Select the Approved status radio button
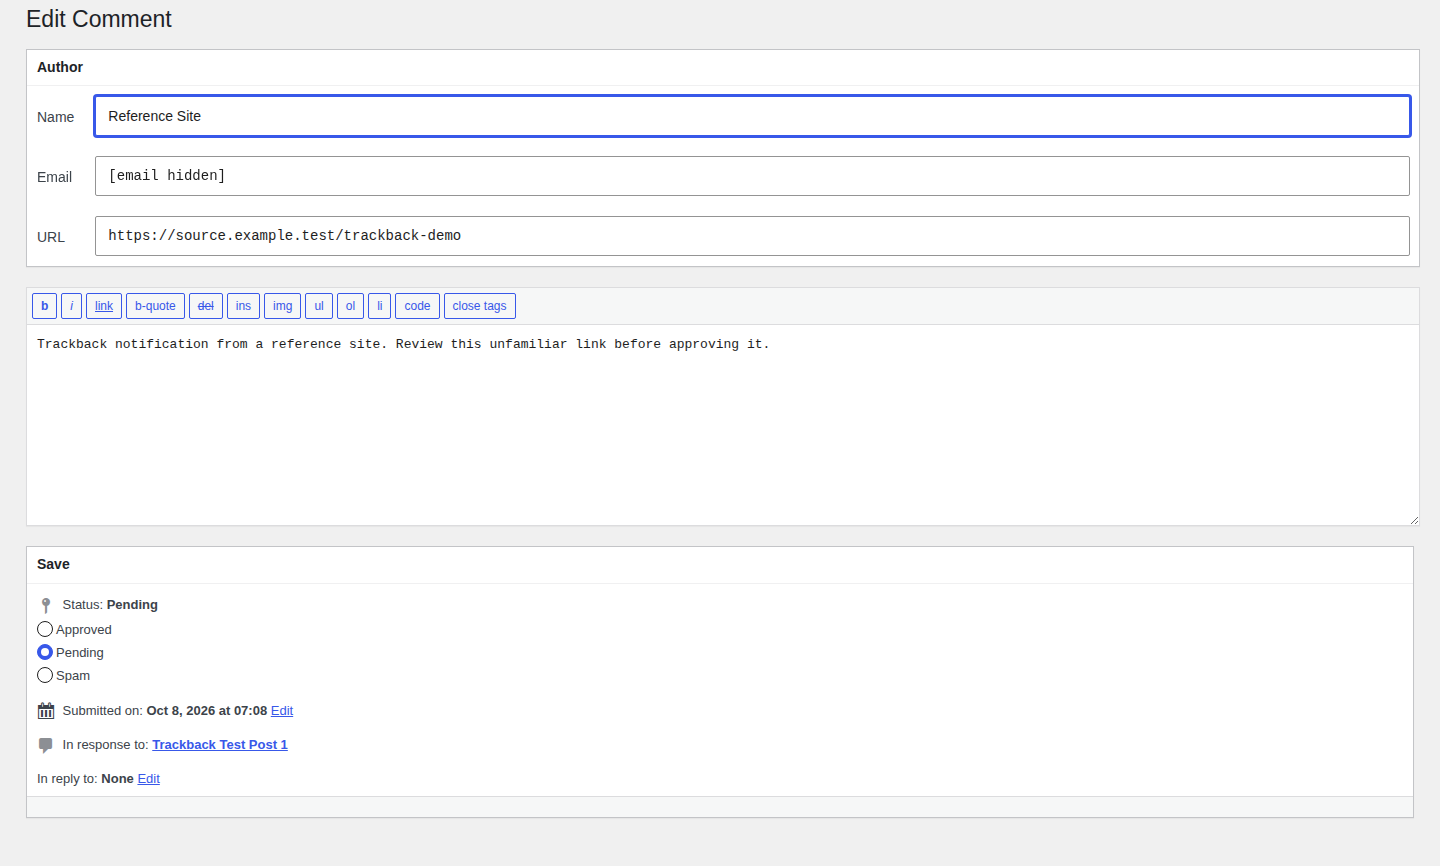Viewport: 1440px width, 866px height. tap(45, 629)
